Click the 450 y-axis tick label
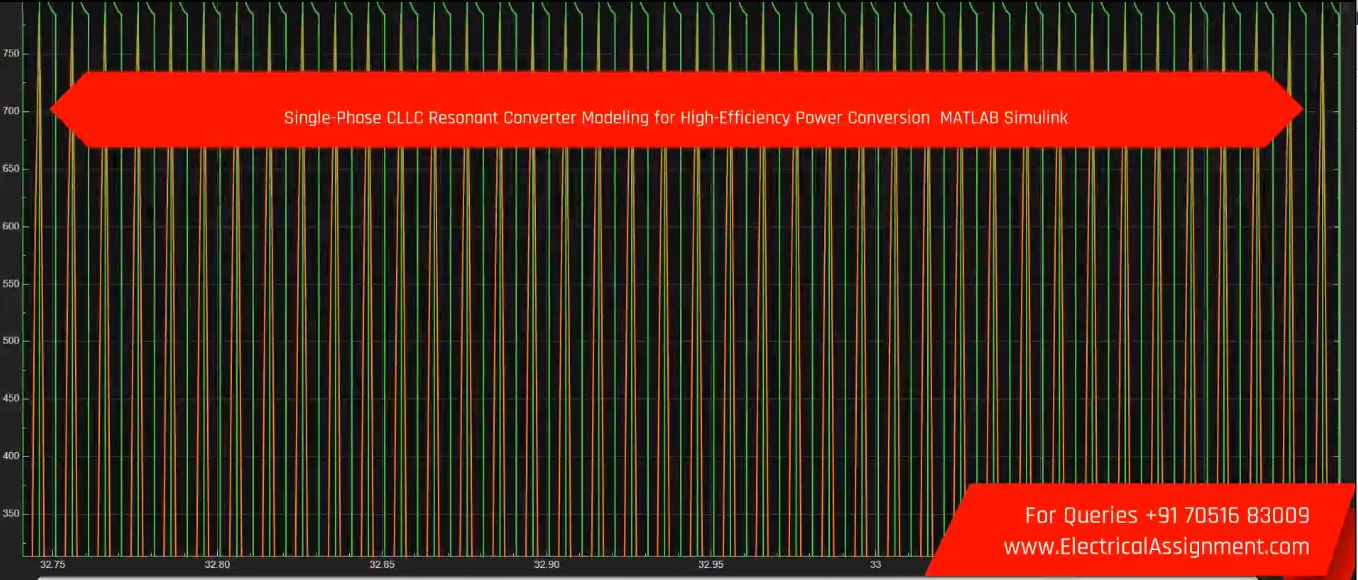Screen dimensions: 1358x580 (x=10, y=399)
